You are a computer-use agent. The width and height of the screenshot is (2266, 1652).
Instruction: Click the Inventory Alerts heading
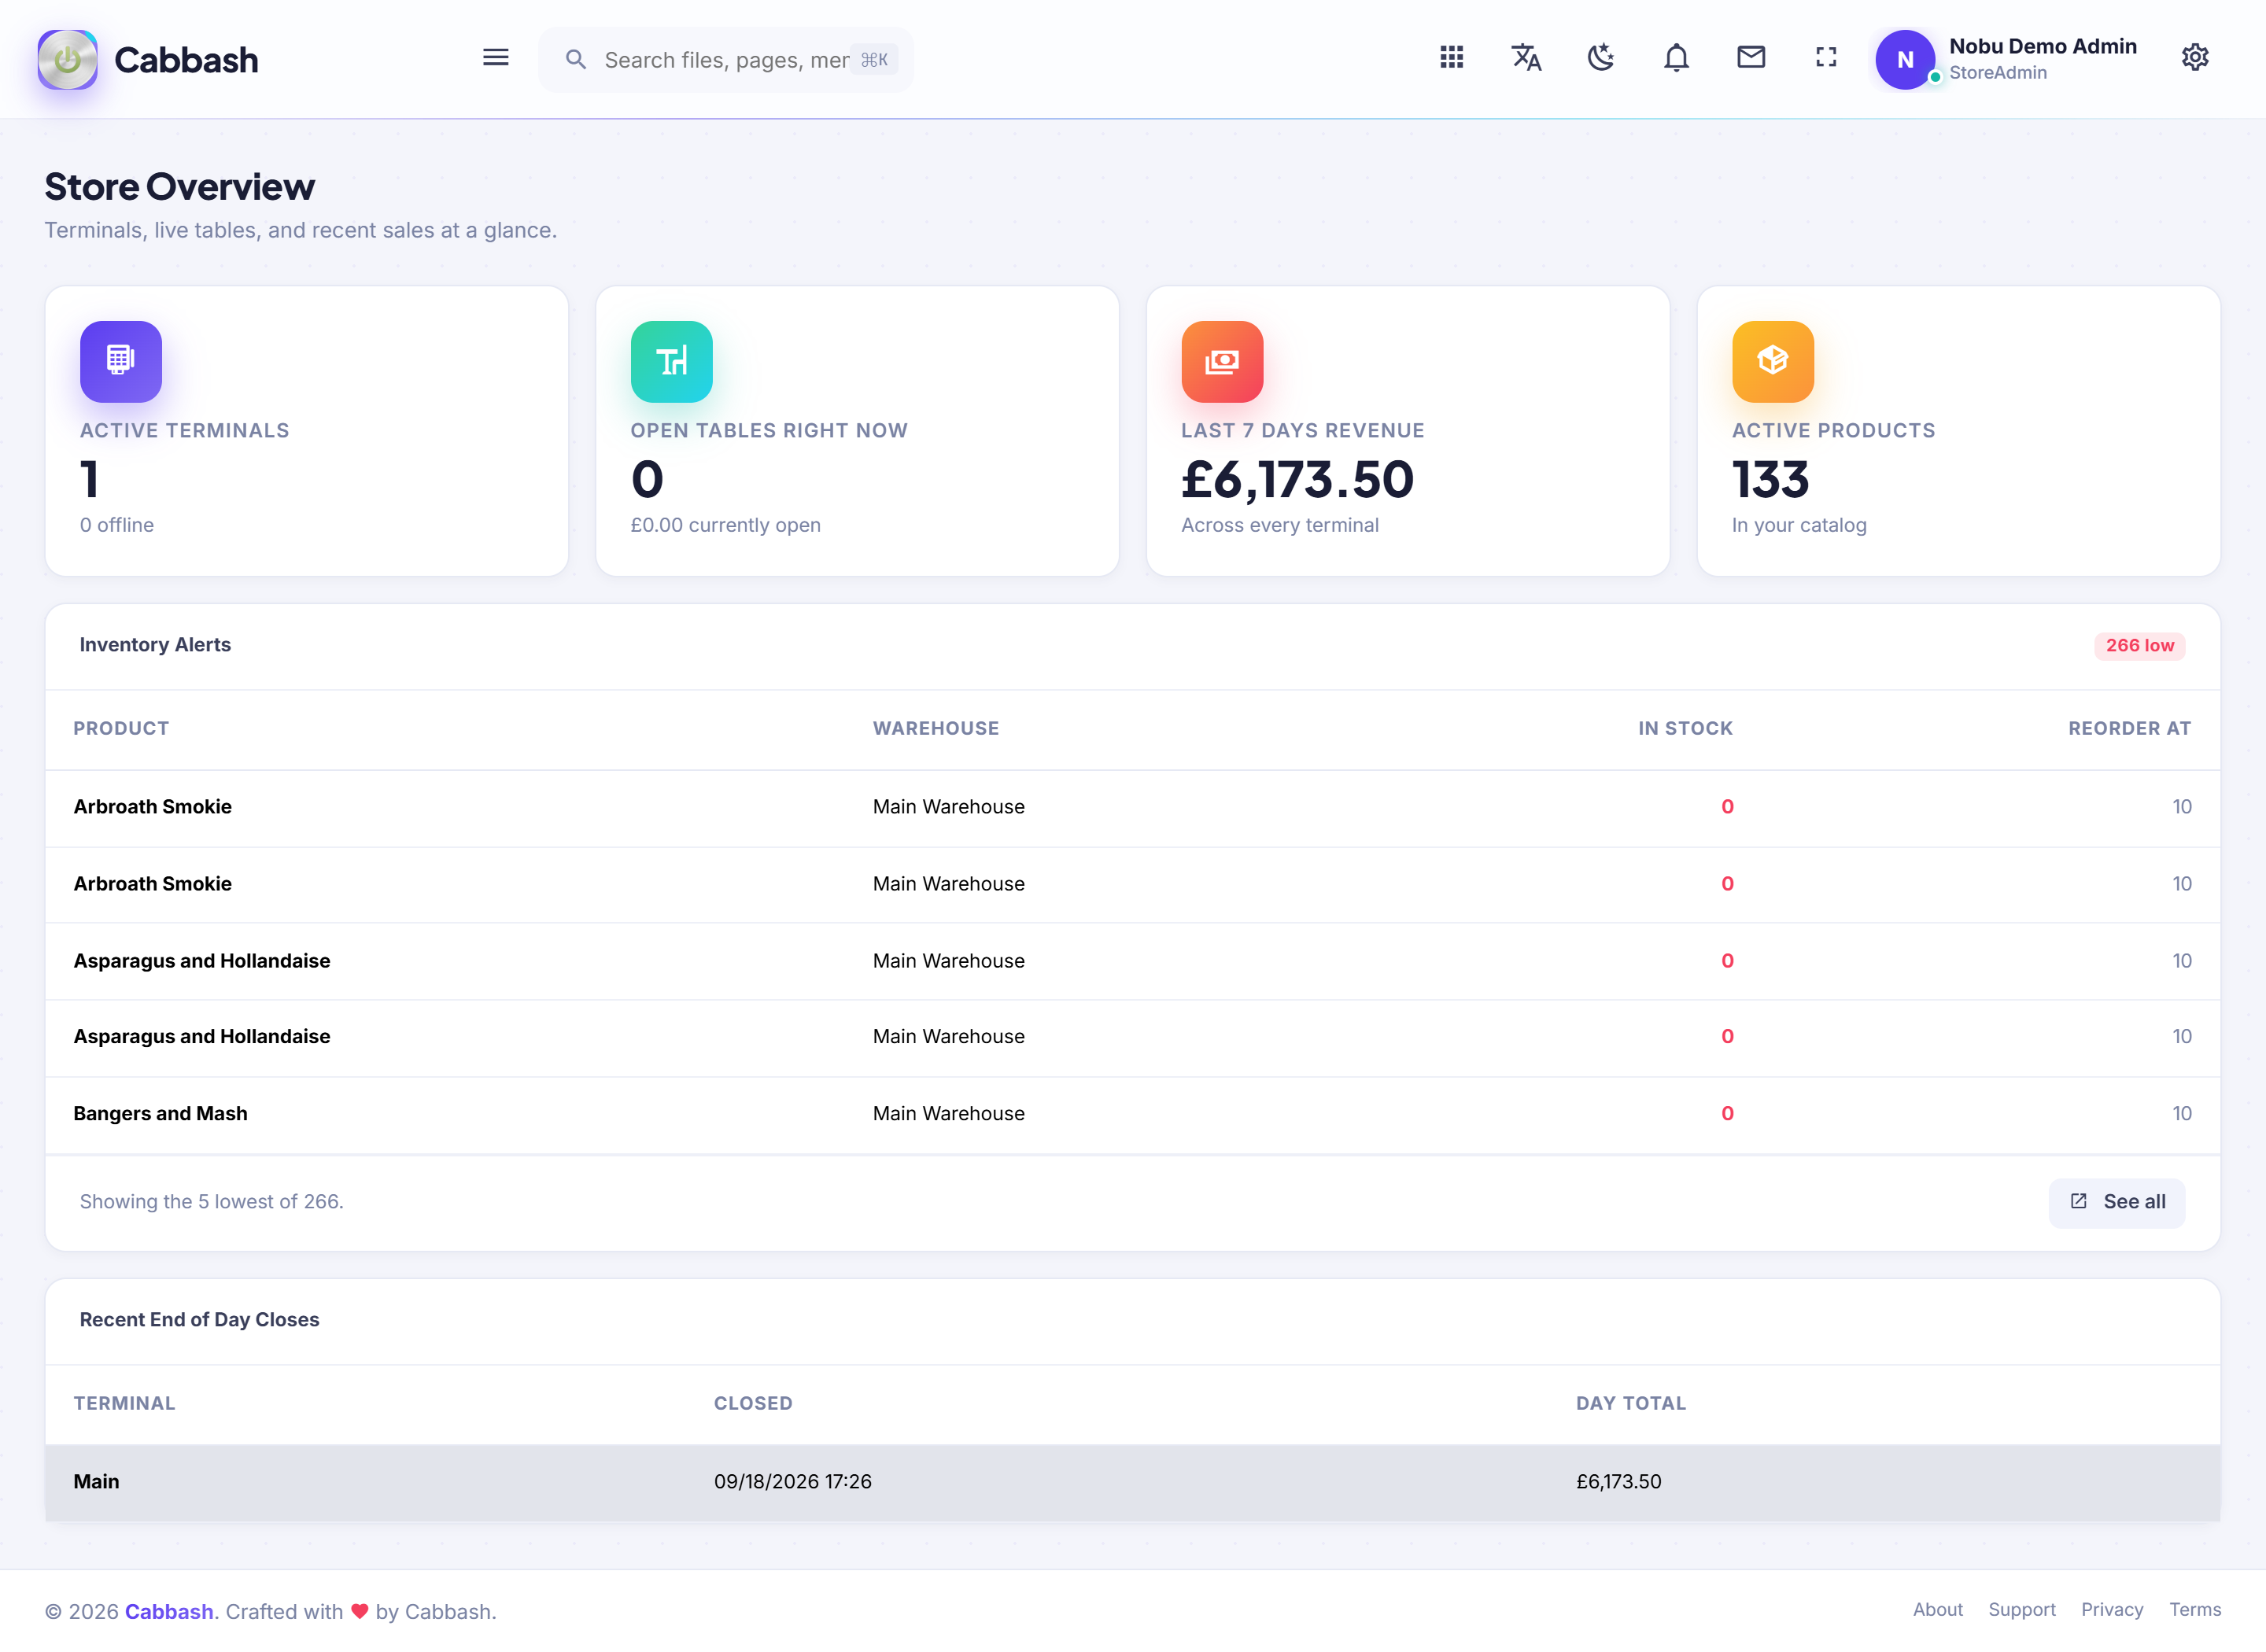(155, 645)
